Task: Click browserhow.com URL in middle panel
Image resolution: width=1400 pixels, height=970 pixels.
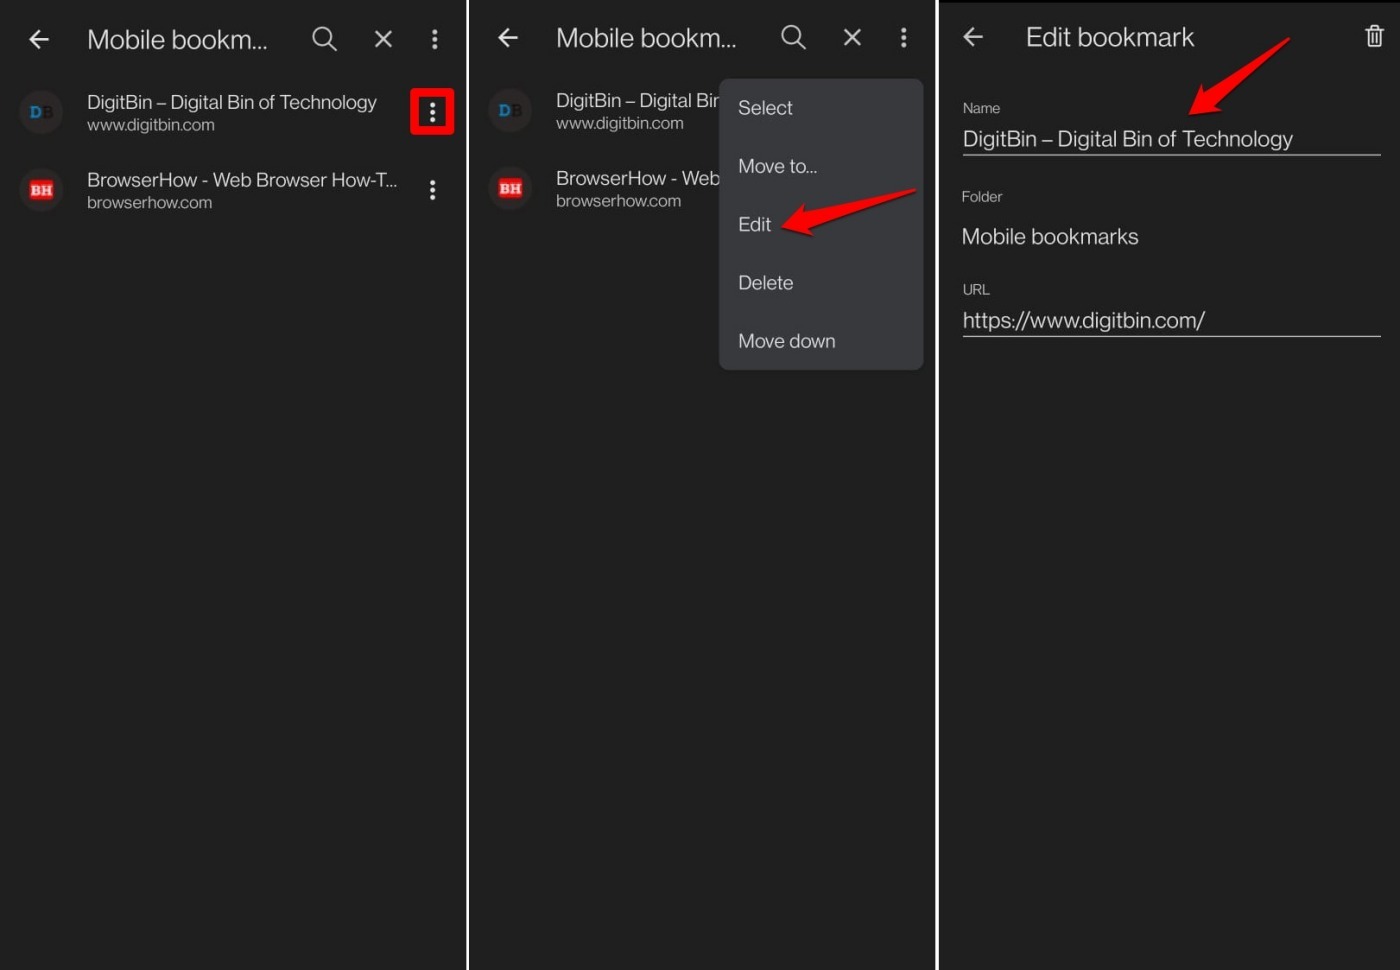Action: [x=618, y=201]
